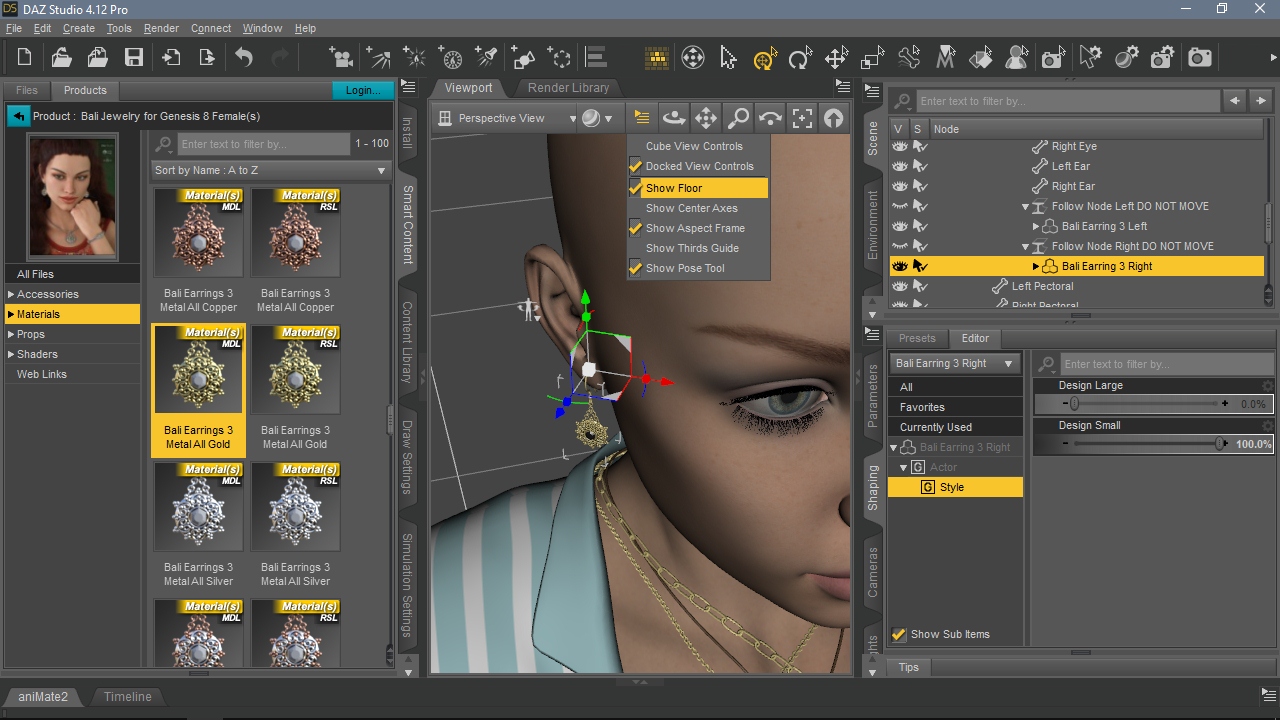Click the Render camera icon in toolbar
Image resolution: width=1280 pixels, height=720 pixels.
pyautogui.click(x=1200, y=58)
